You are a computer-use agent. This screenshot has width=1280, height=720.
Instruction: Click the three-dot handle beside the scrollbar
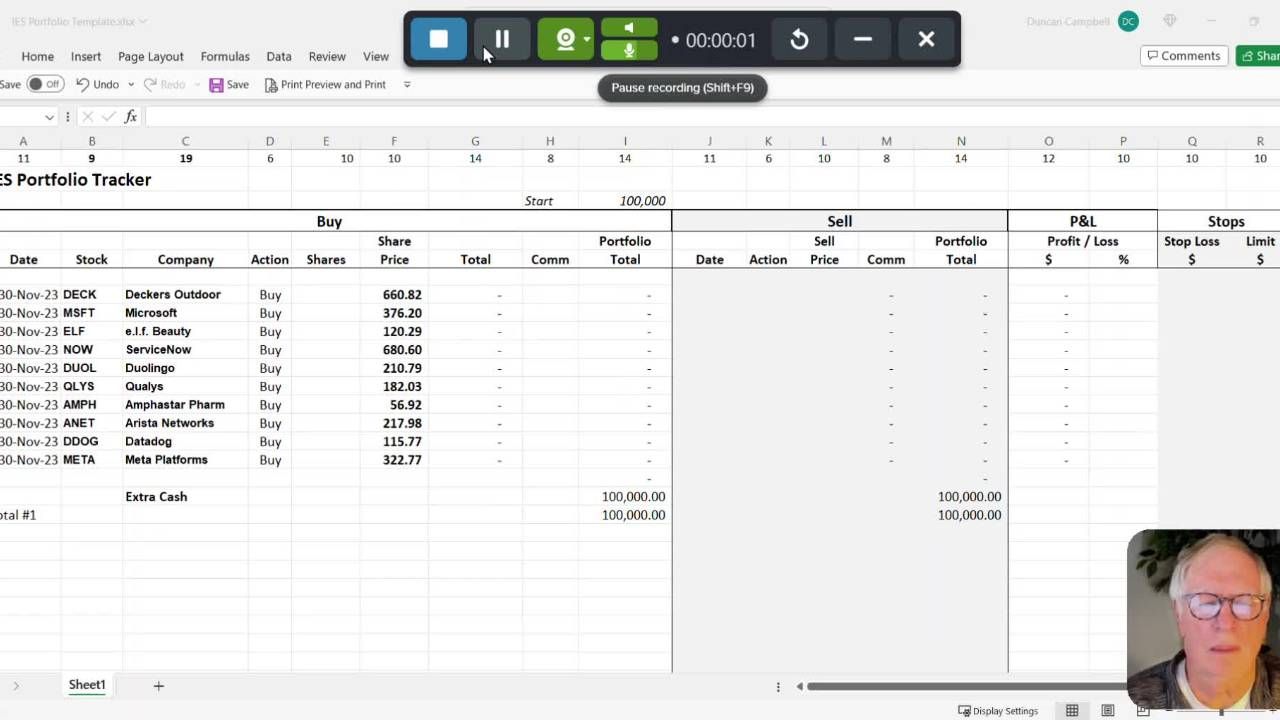[x=778, y=686]
